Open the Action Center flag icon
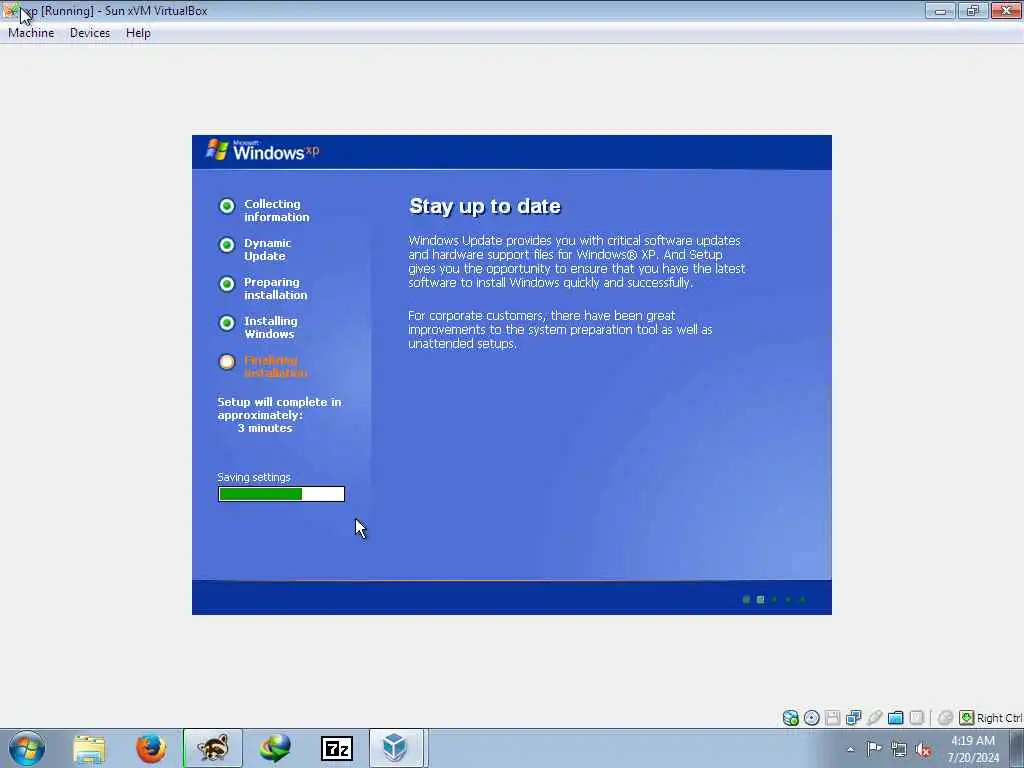Image resolution: width=1024 pixels, height=768 pixels. (x=874, y=749)
